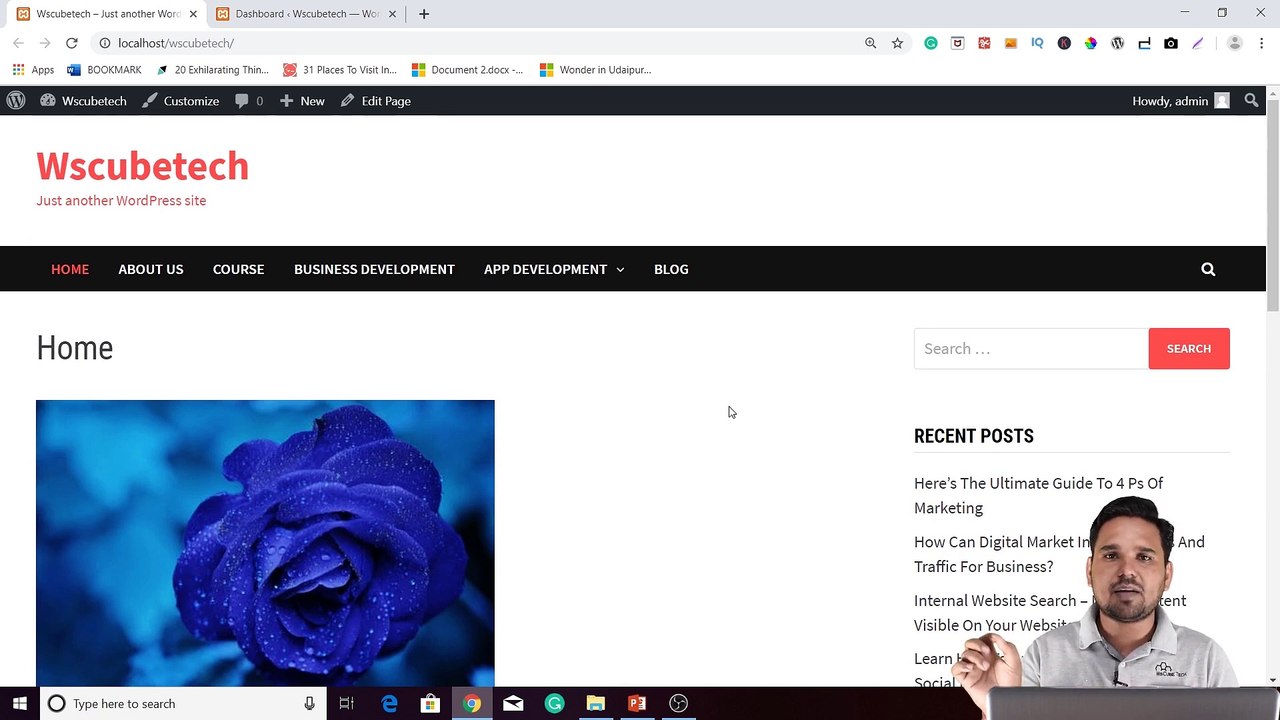
Task: Open Mail app from taskbar
Action: click(x=513, y=704)
